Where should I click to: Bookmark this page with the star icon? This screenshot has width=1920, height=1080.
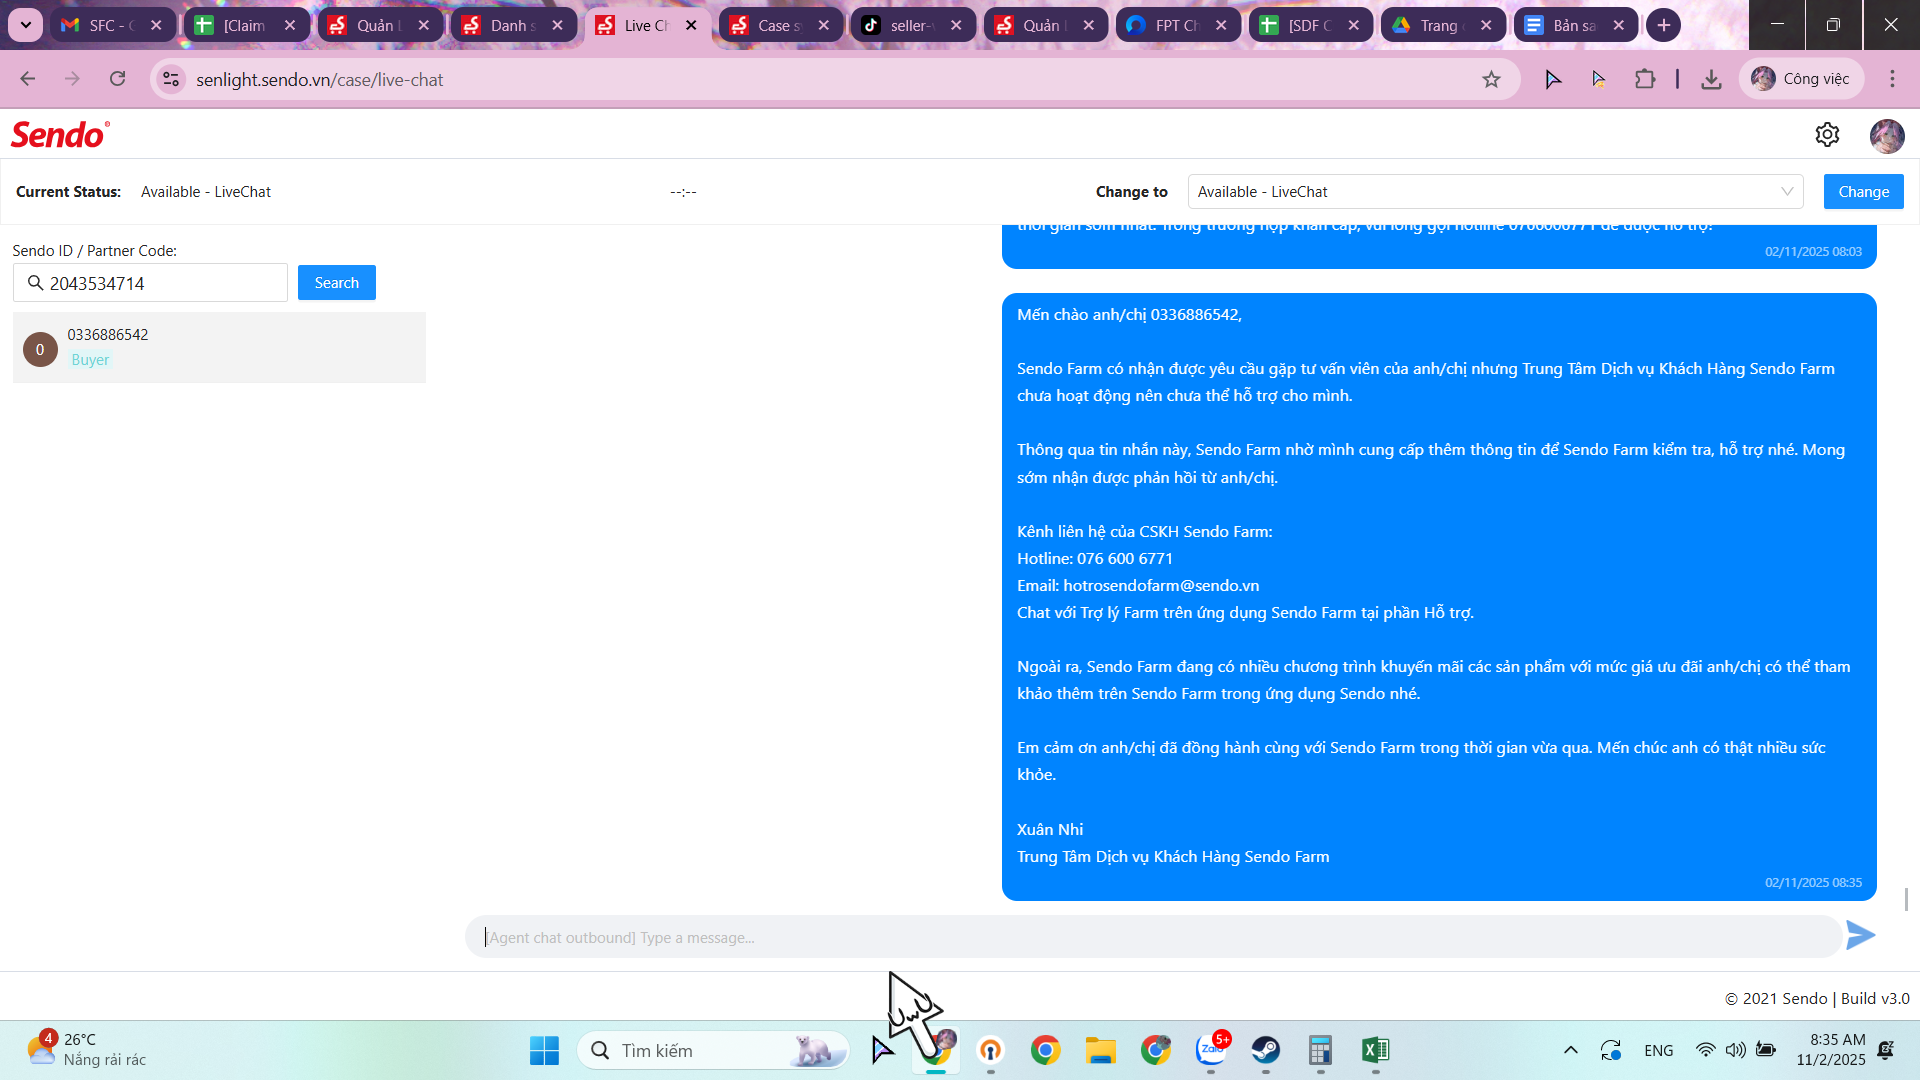[1491, 80]
